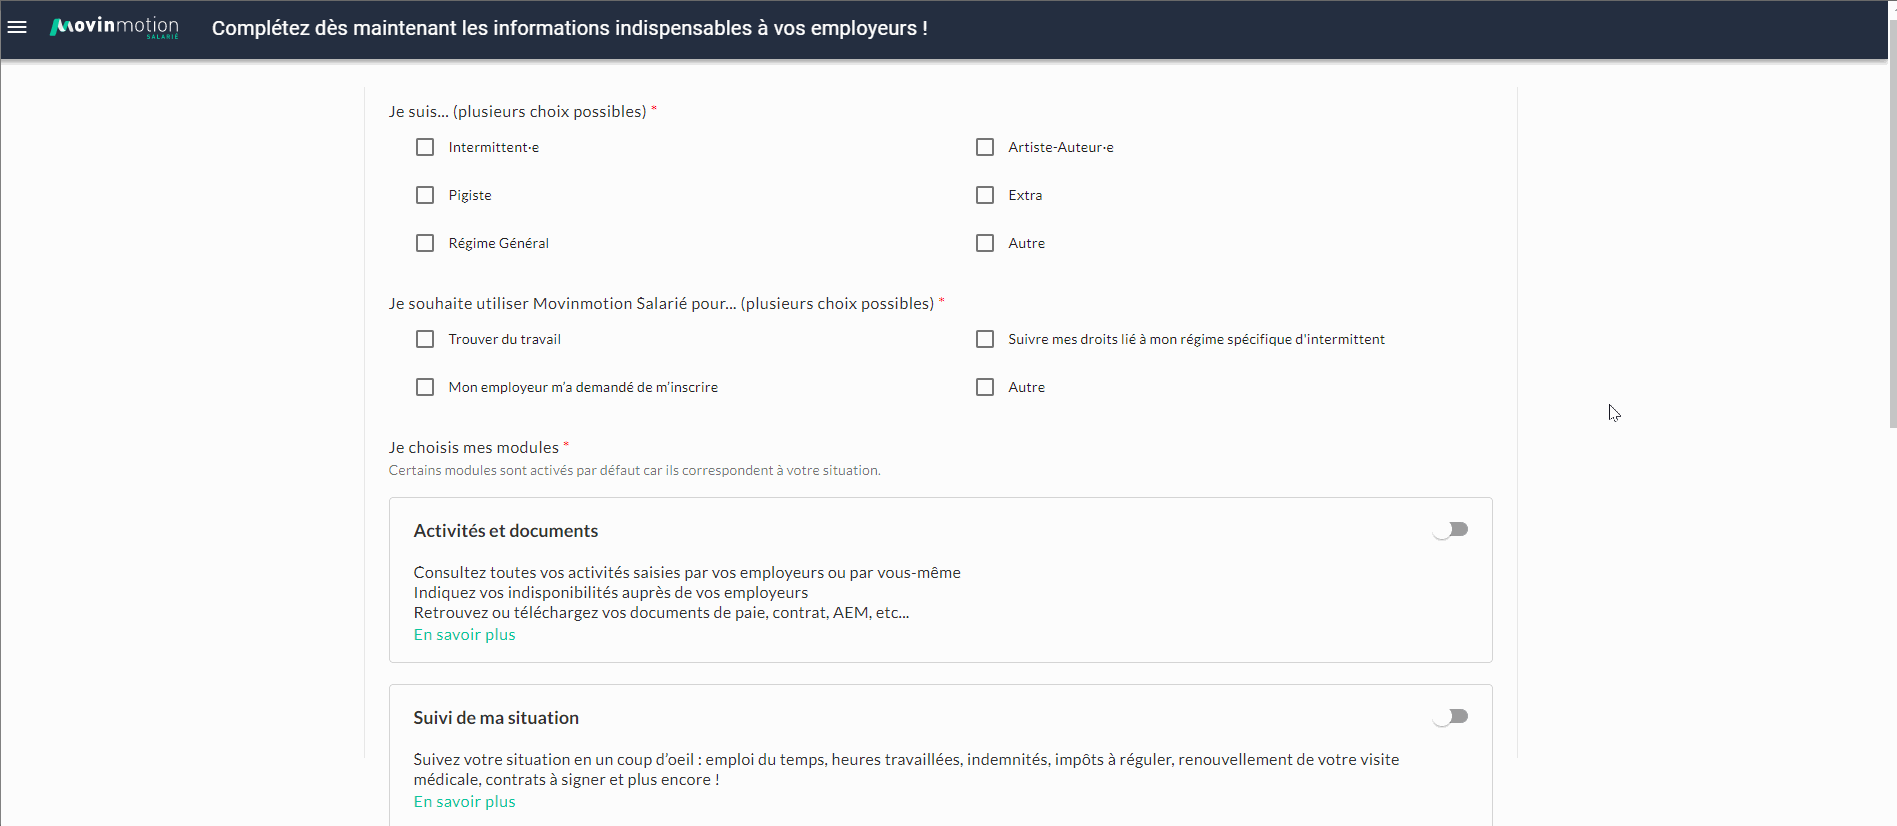Check the Intermittent·e checkbox
This screenshot has width=1897, height=826.
pos(425,147)
